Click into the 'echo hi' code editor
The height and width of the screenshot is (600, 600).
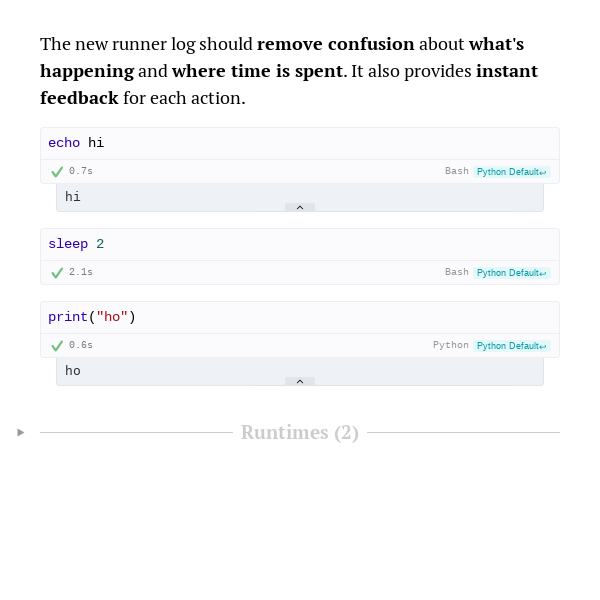click(300, 143)
